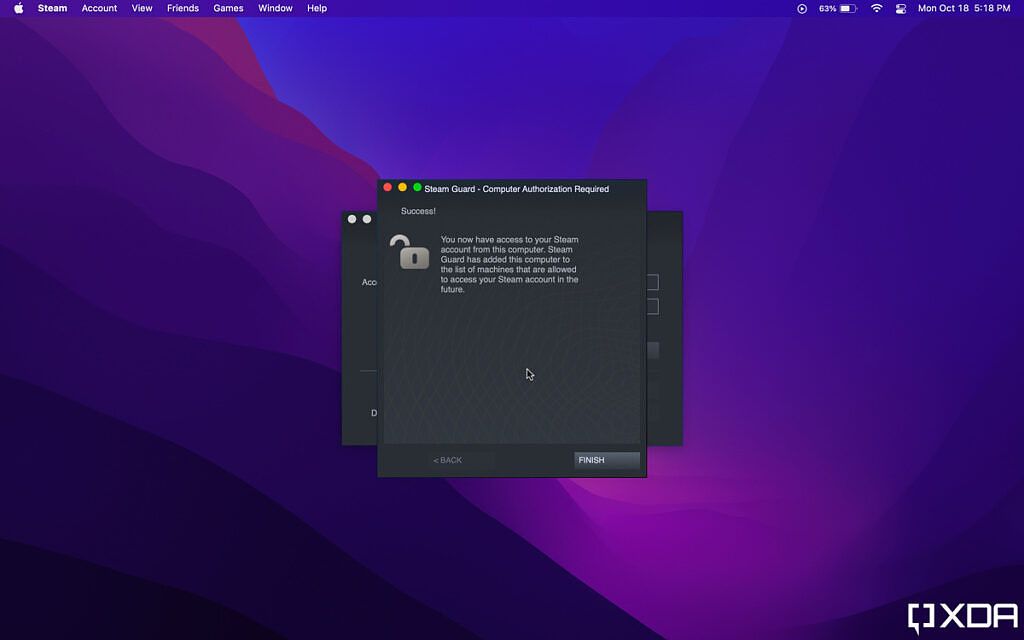Open the View menu
1024x640 pixels.
coord(141,8)
